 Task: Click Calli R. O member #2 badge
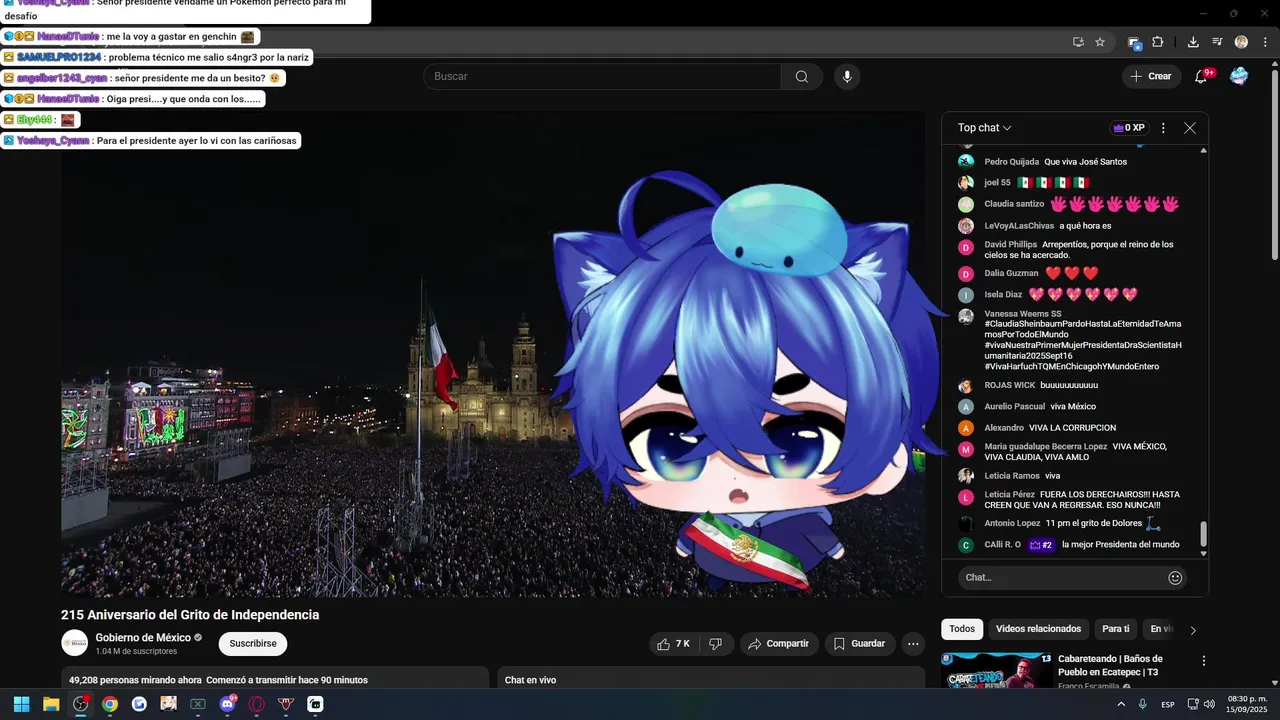click(x=1041, y=545)
